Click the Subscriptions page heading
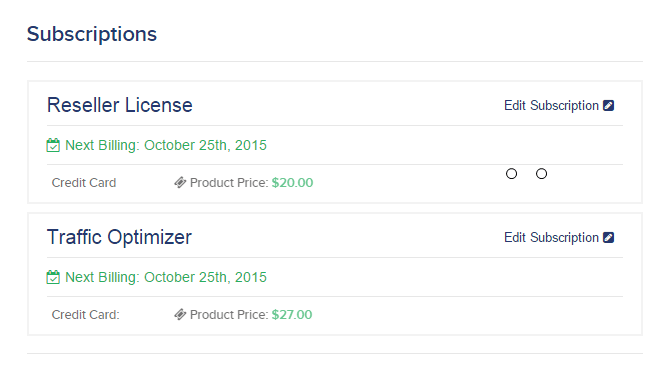 92,34
